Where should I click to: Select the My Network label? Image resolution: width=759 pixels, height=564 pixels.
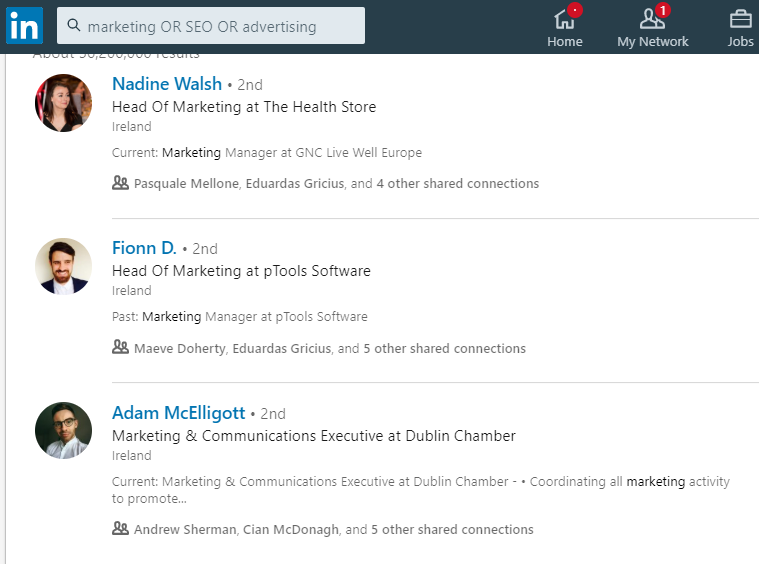653,42
